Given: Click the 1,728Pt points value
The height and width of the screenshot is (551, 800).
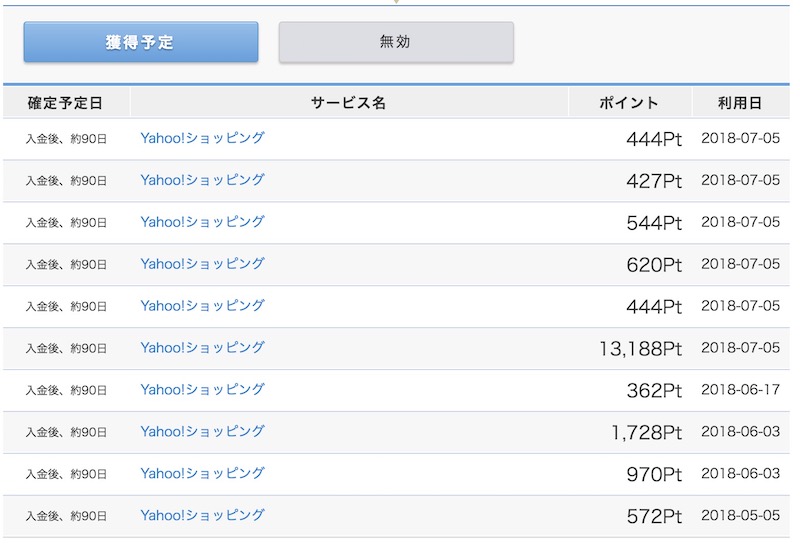Looking at the screenshot, I should click(646, 433).
